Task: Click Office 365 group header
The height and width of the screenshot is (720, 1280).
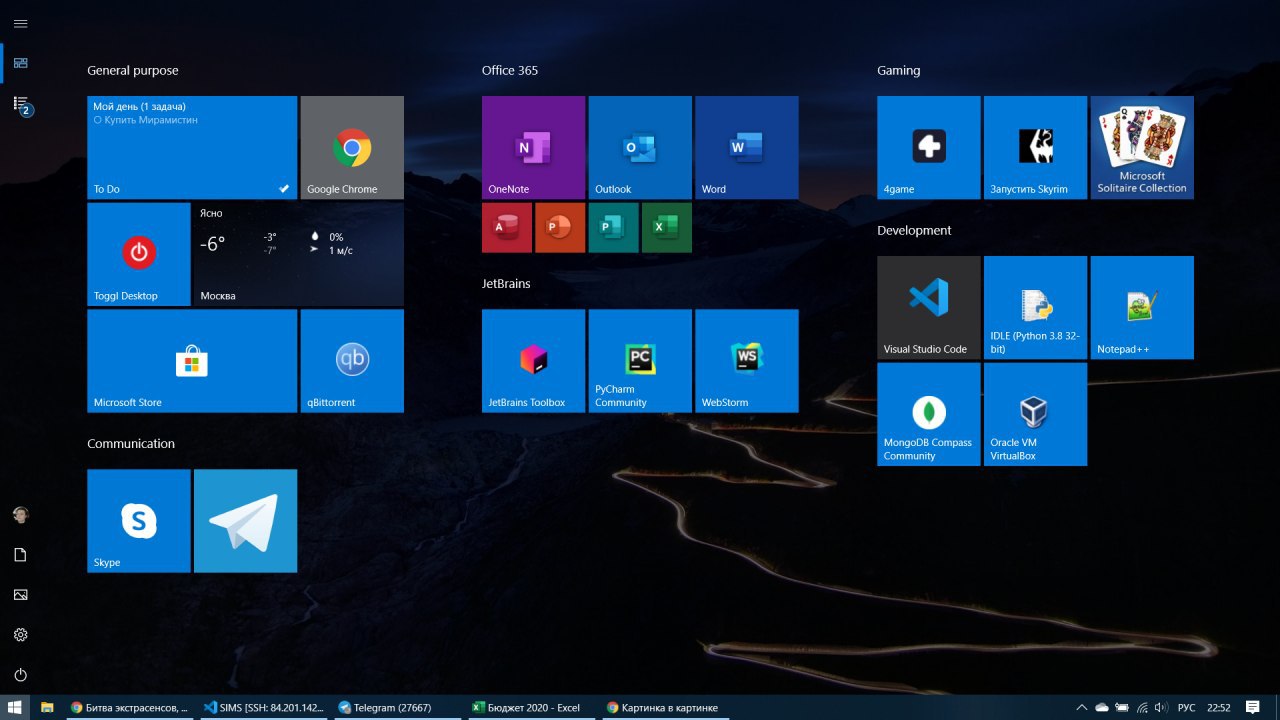Action: (510, 71)
